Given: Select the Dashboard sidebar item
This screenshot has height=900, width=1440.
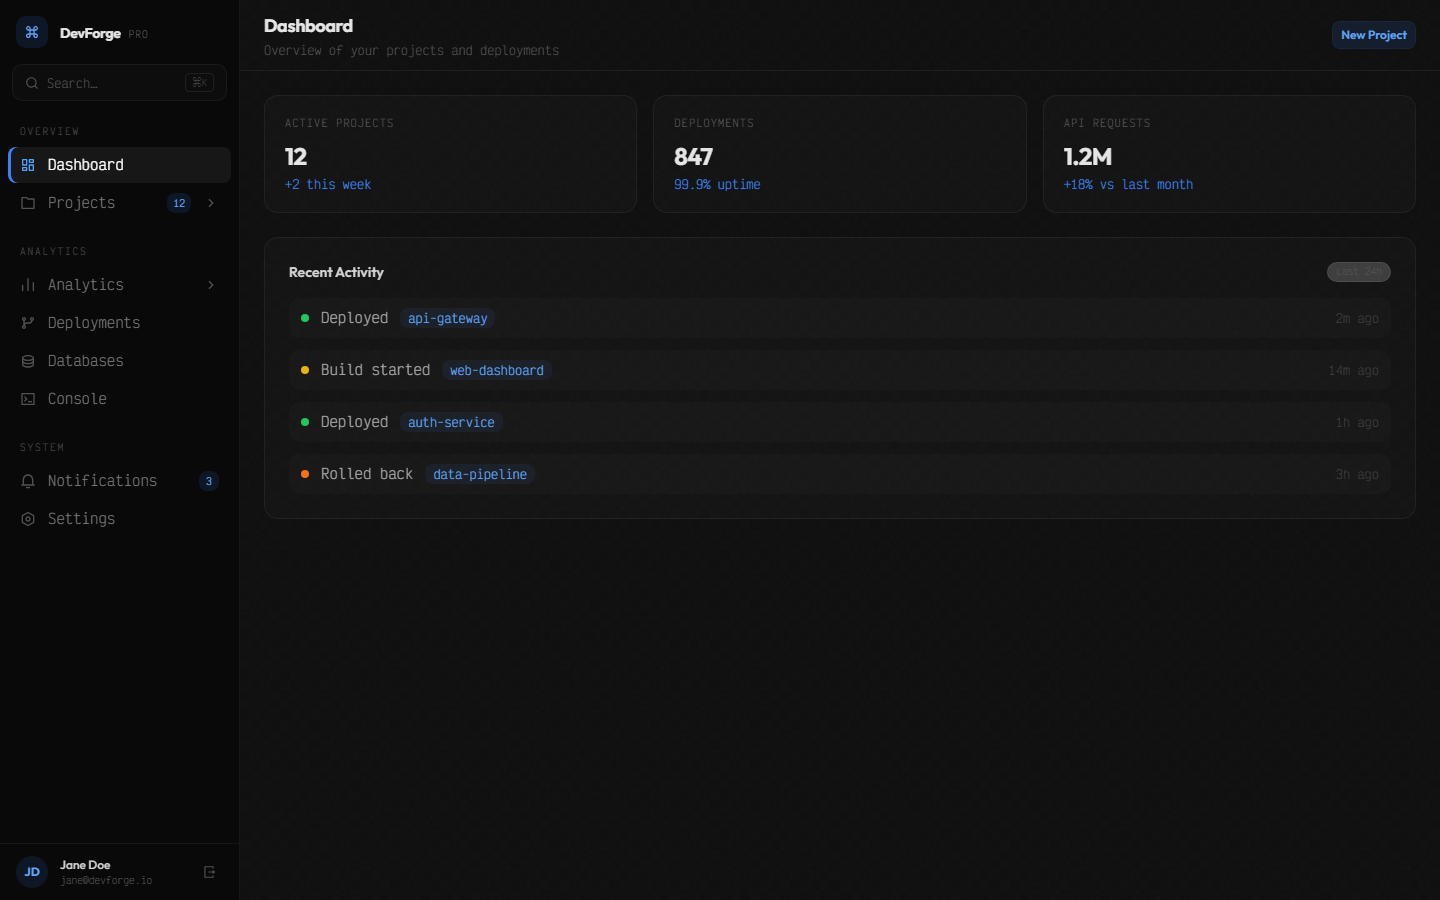Looking at the screenshot, I should pyautogui.click(x=120, y=165).
